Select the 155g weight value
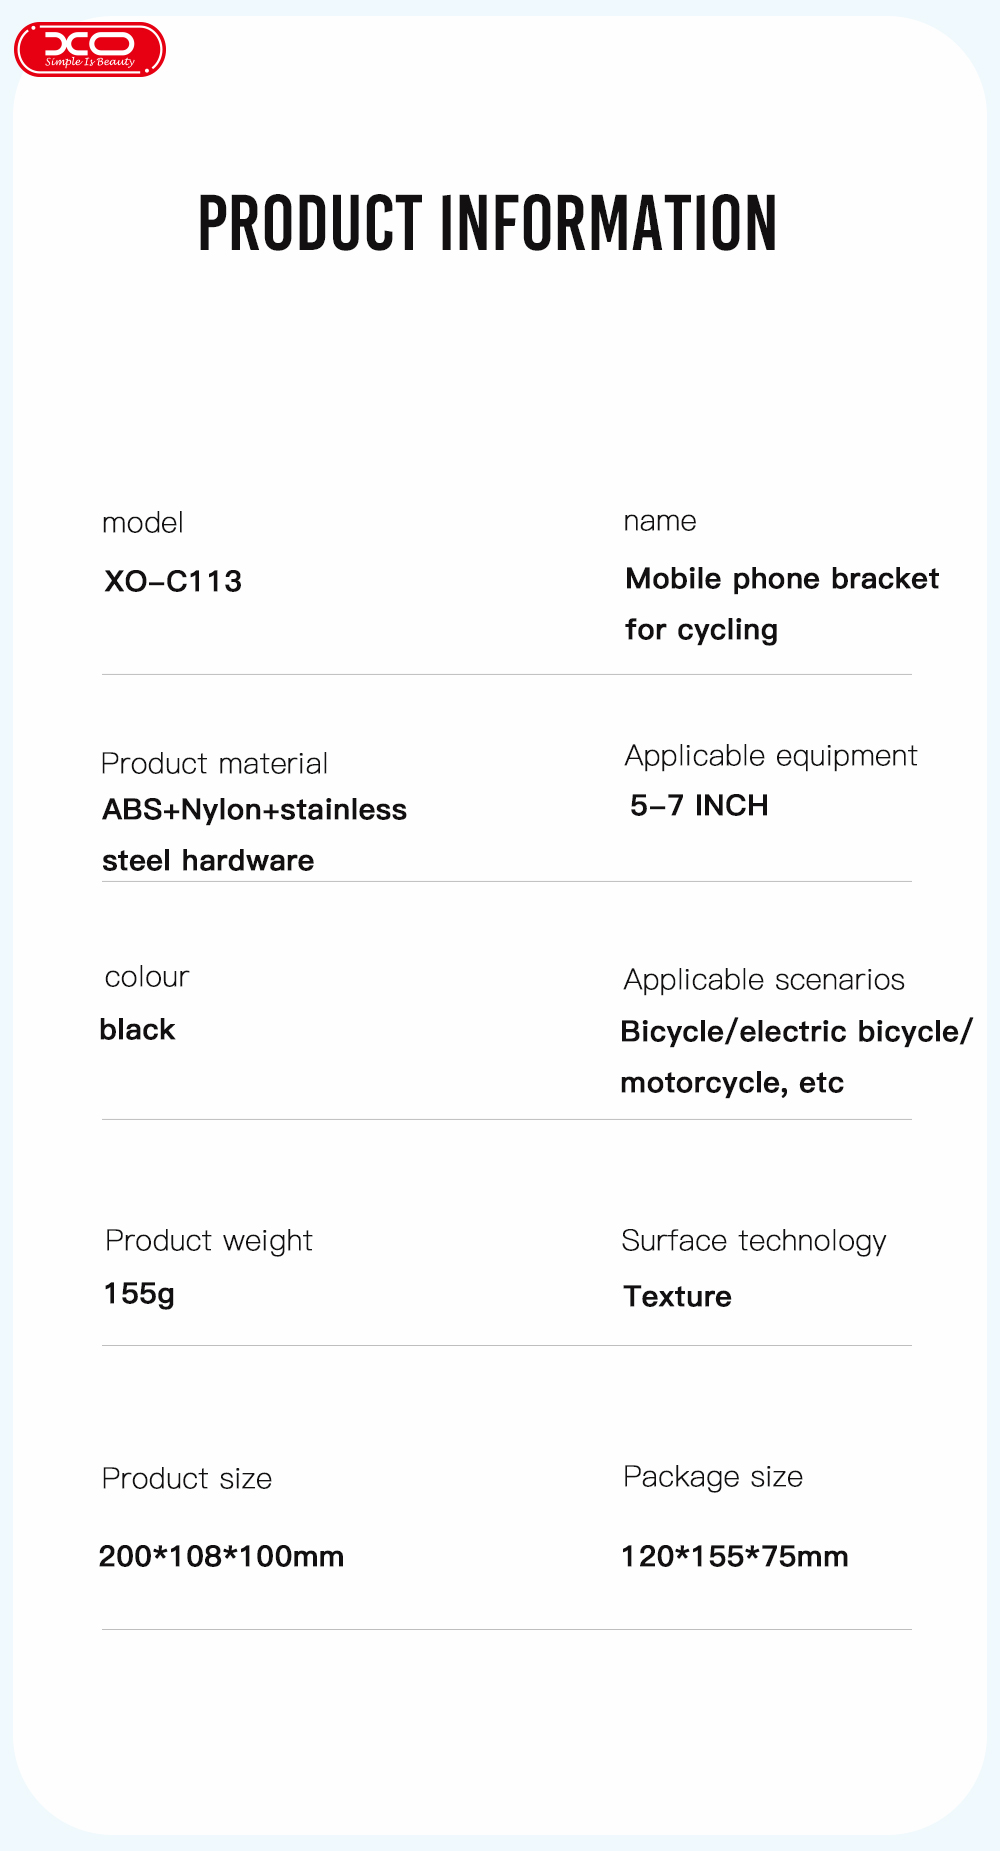 (x=139, y=1294)
